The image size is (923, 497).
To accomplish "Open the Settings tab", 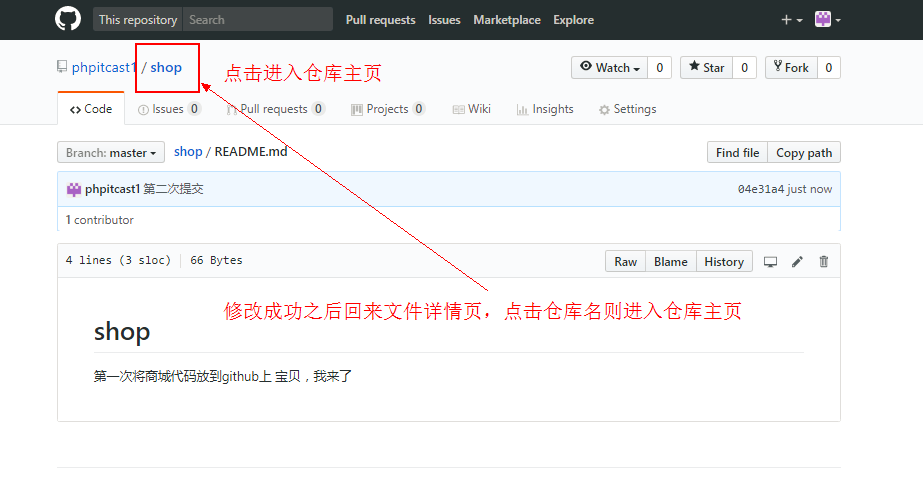I will point(627,109).
